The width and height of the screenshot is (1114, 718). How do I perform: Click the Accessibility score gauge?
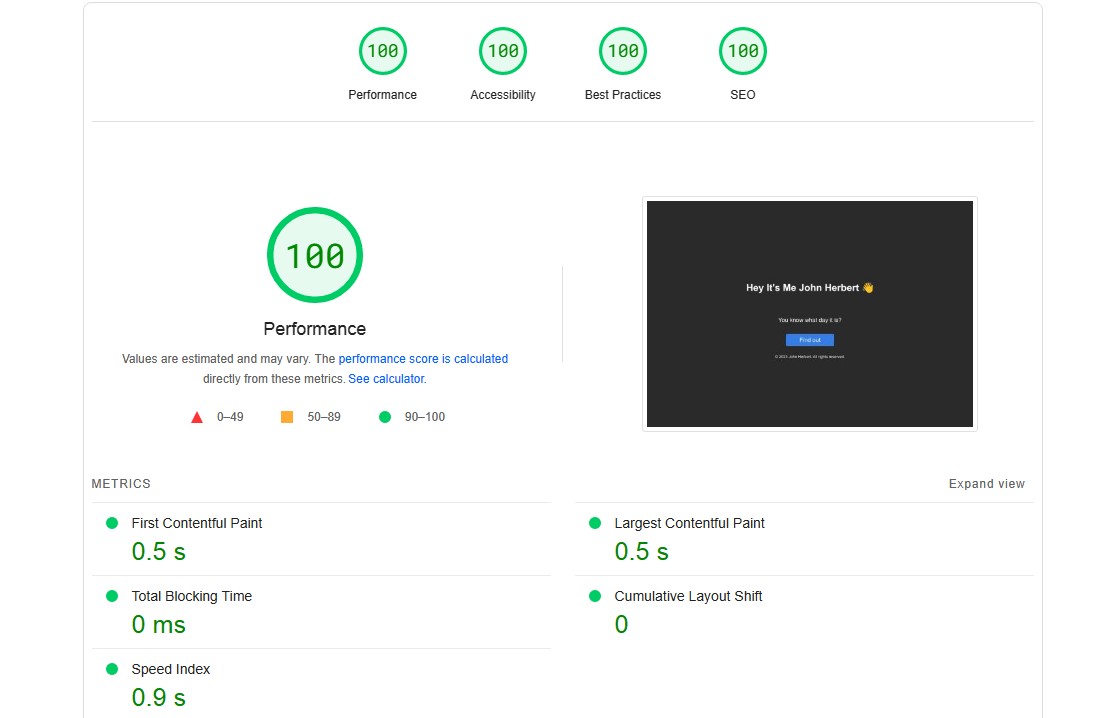(502, 51)
